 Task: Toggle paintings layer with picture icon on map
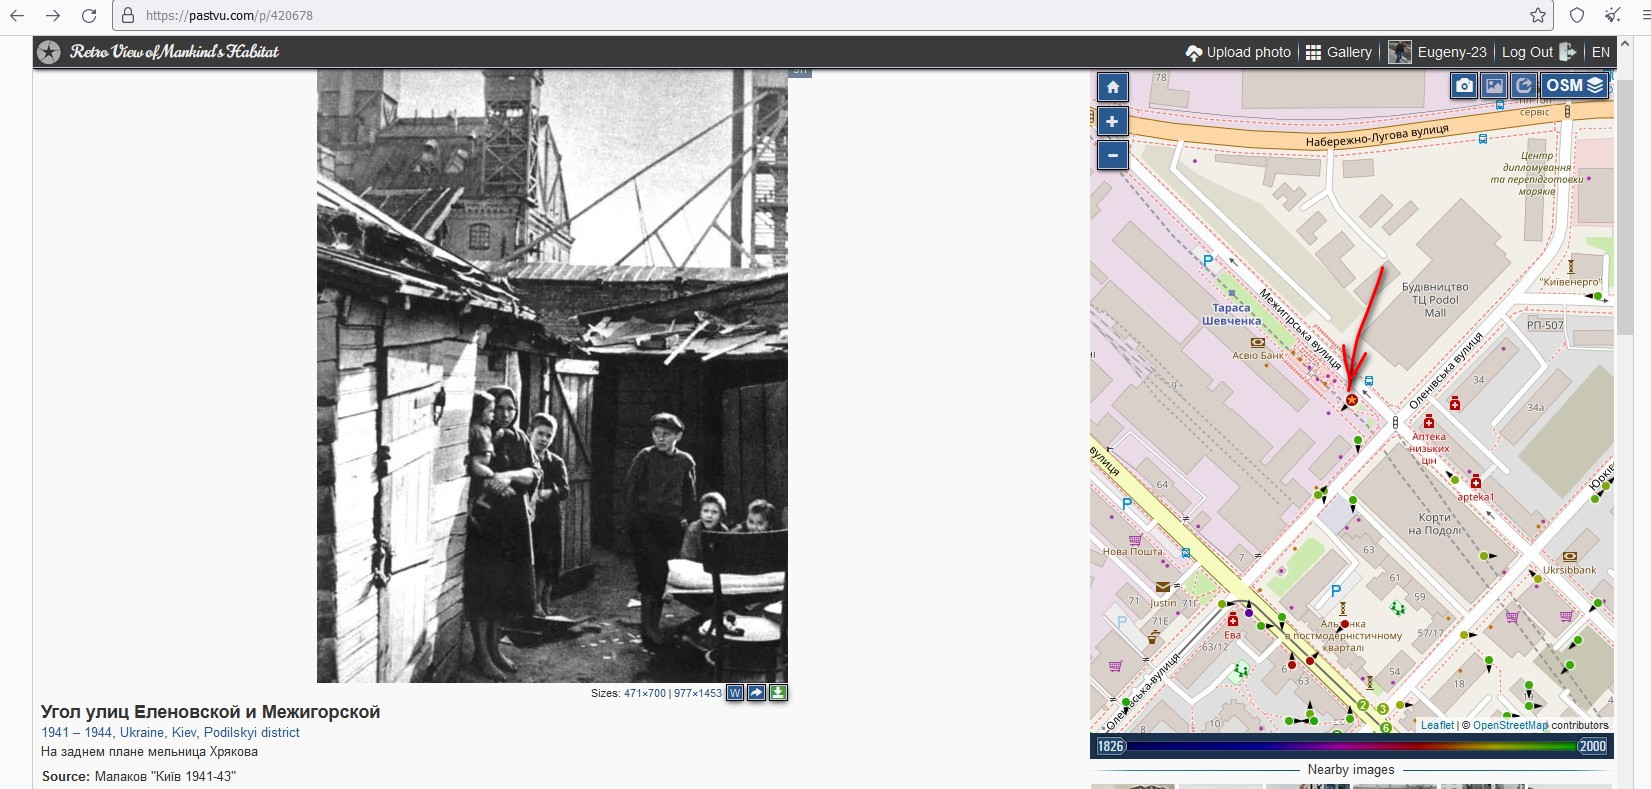click(x=1494, y=85)
